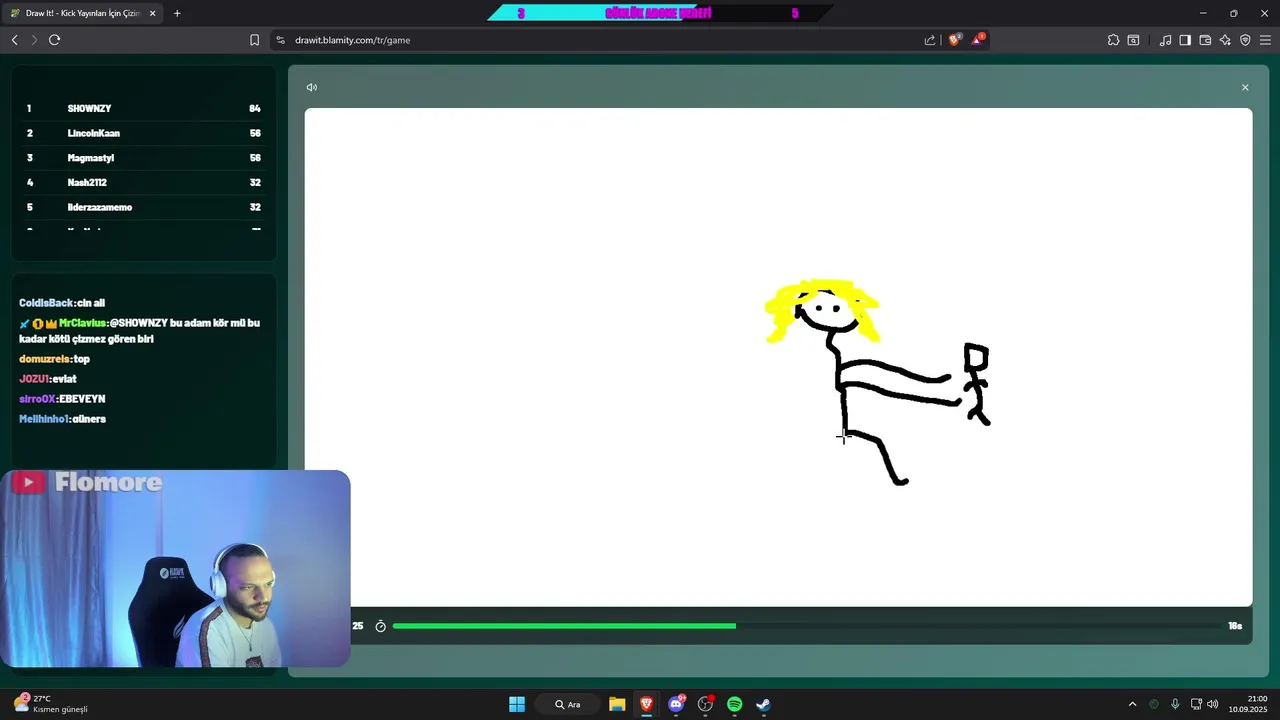Open Brave Shields lion icon
The width and height of the screenshot is (1280, 720).
coord(954,40)
